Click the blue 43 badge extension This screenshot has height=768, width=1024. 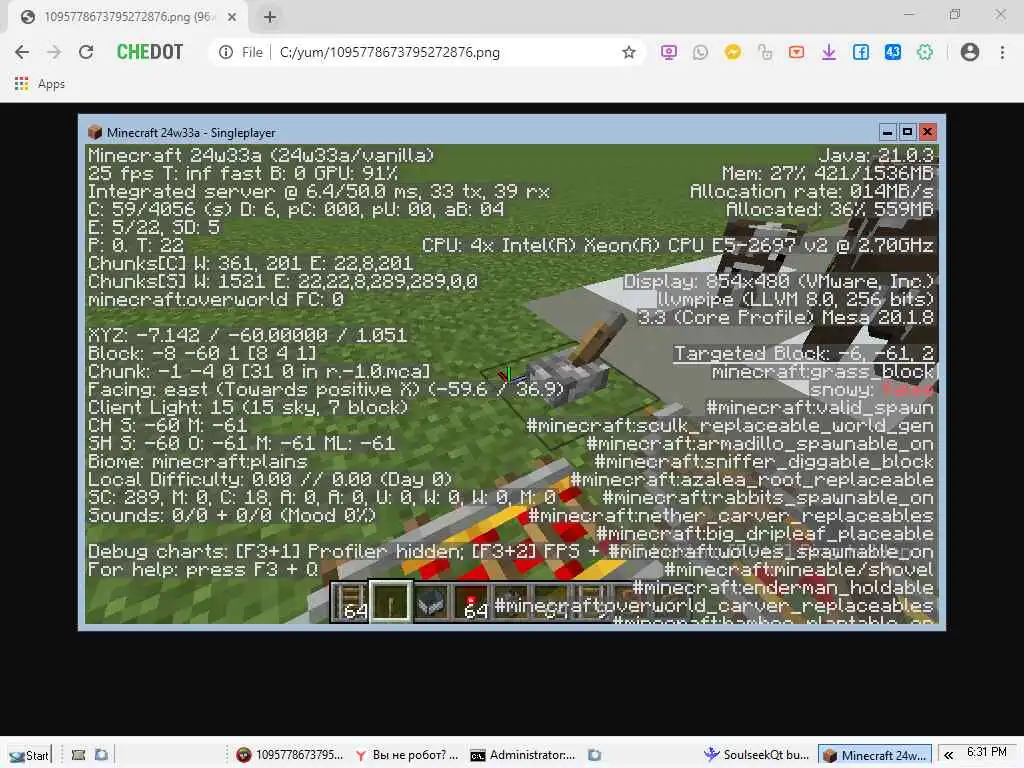tap(893, 52)
